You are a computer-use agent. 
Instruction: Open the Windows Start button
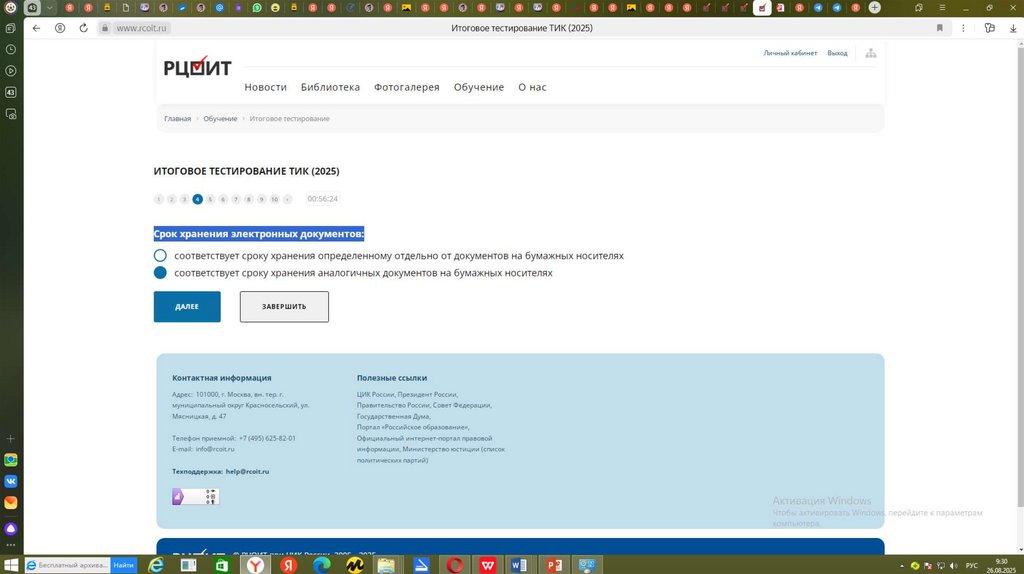pyautogui.click(x=11, y=565)
